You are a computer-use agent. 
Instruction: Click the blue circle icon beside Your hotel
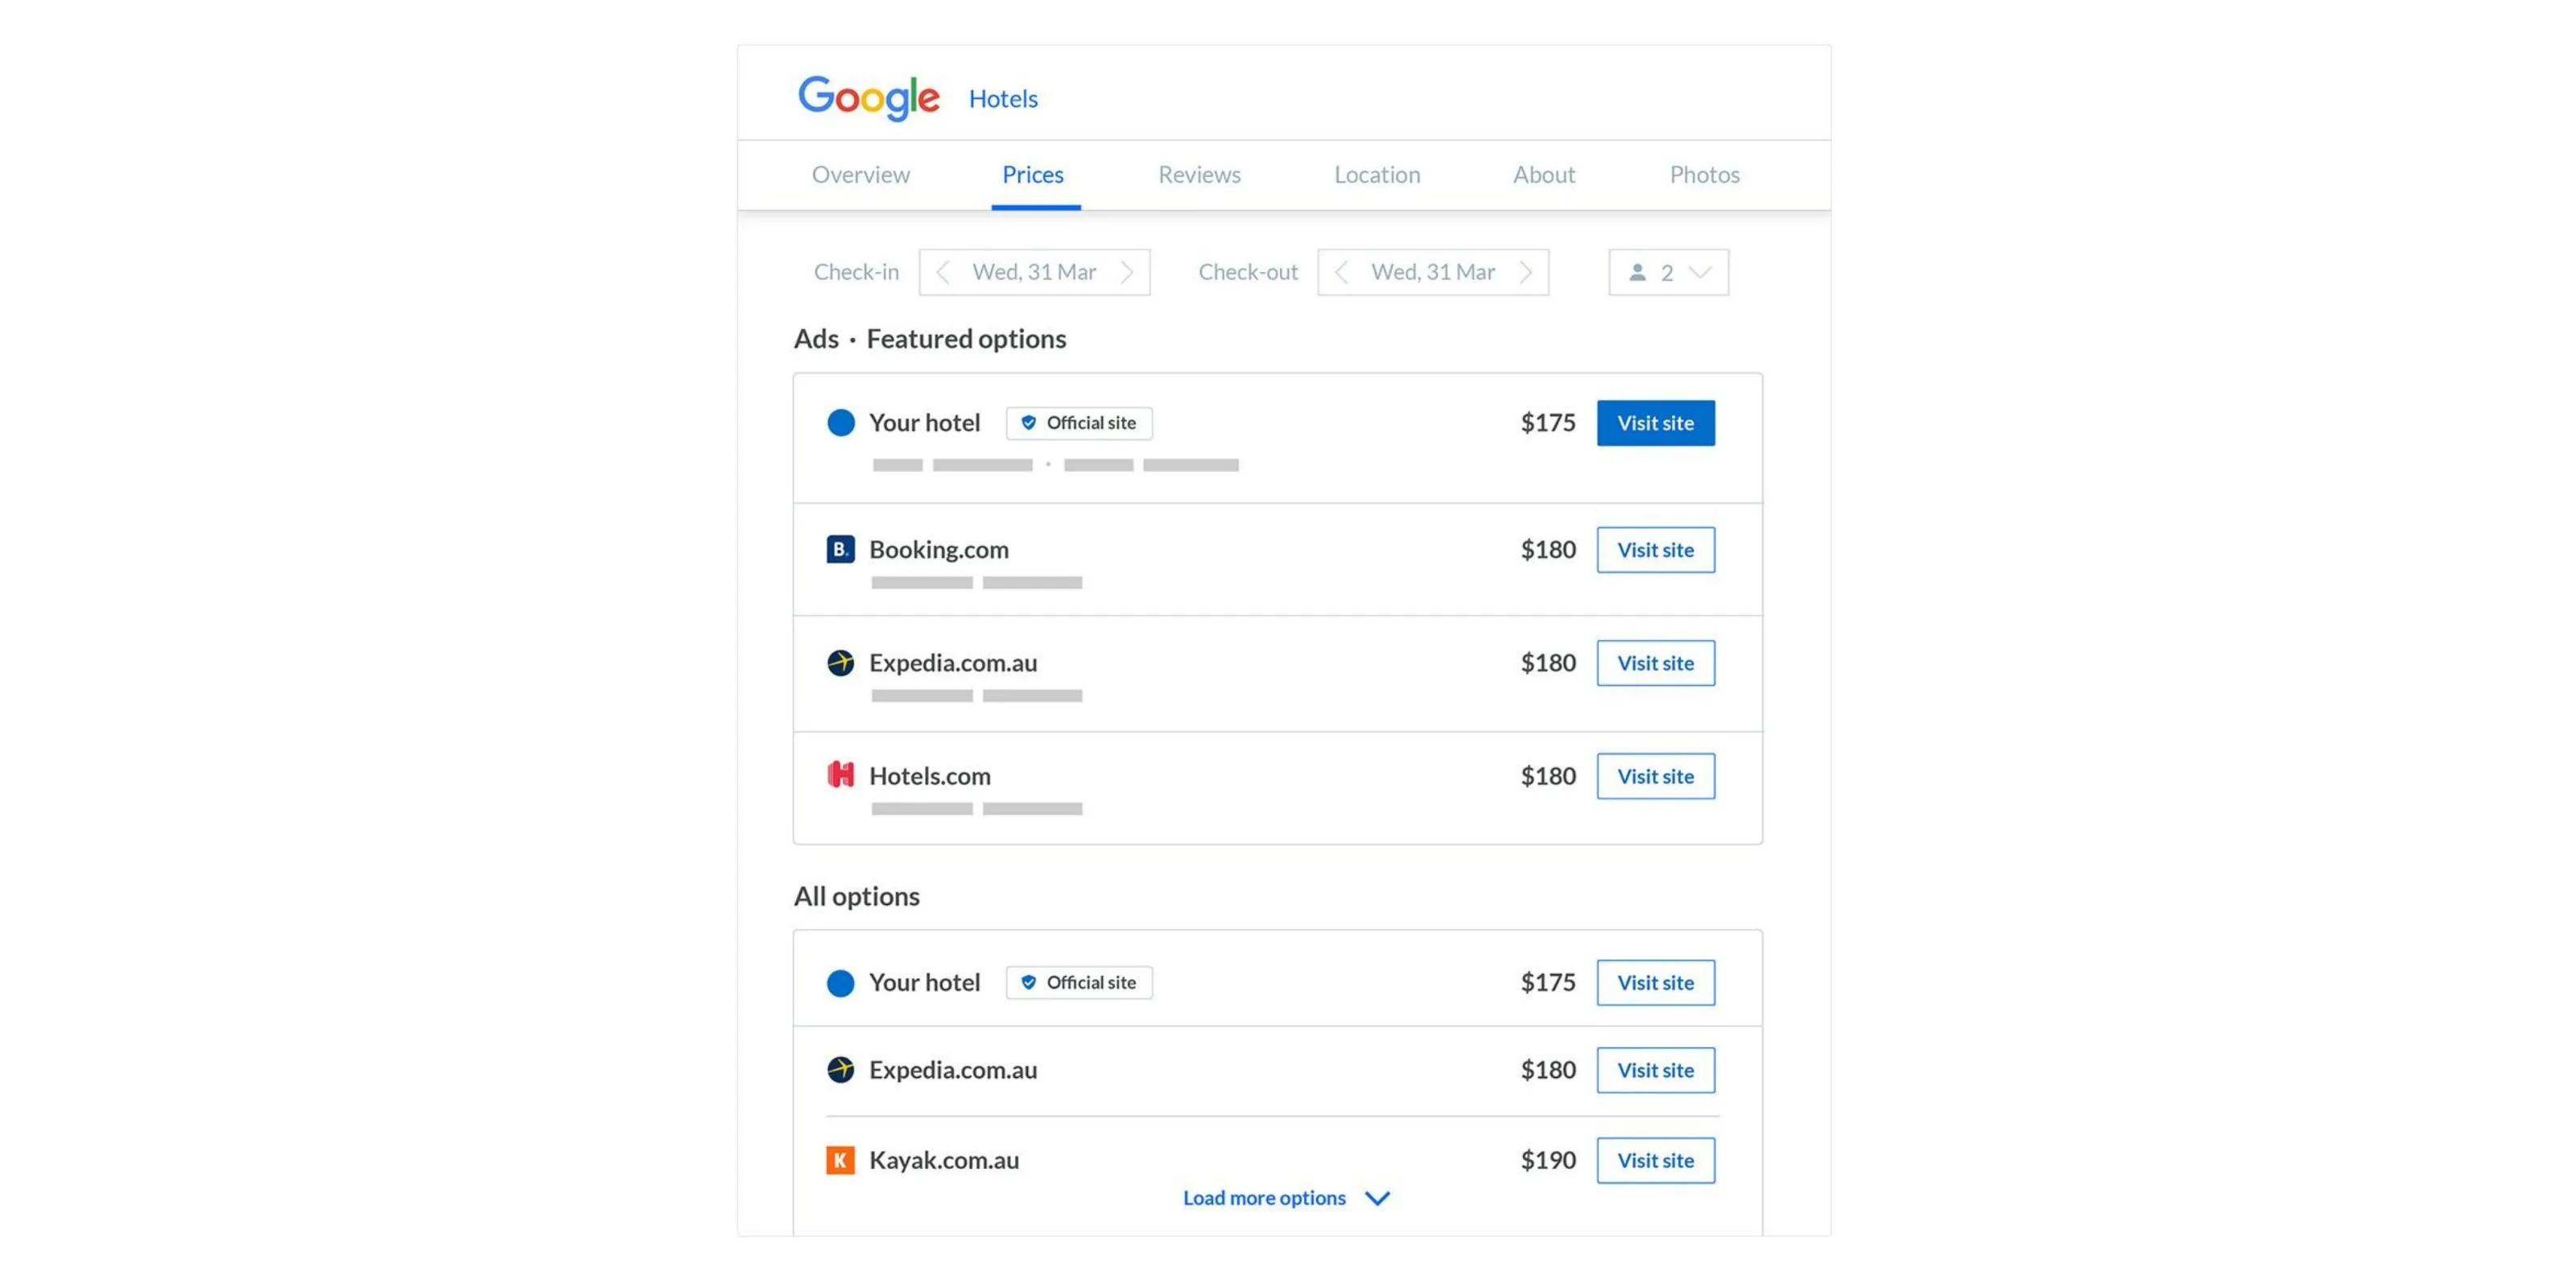click(841, 422)
